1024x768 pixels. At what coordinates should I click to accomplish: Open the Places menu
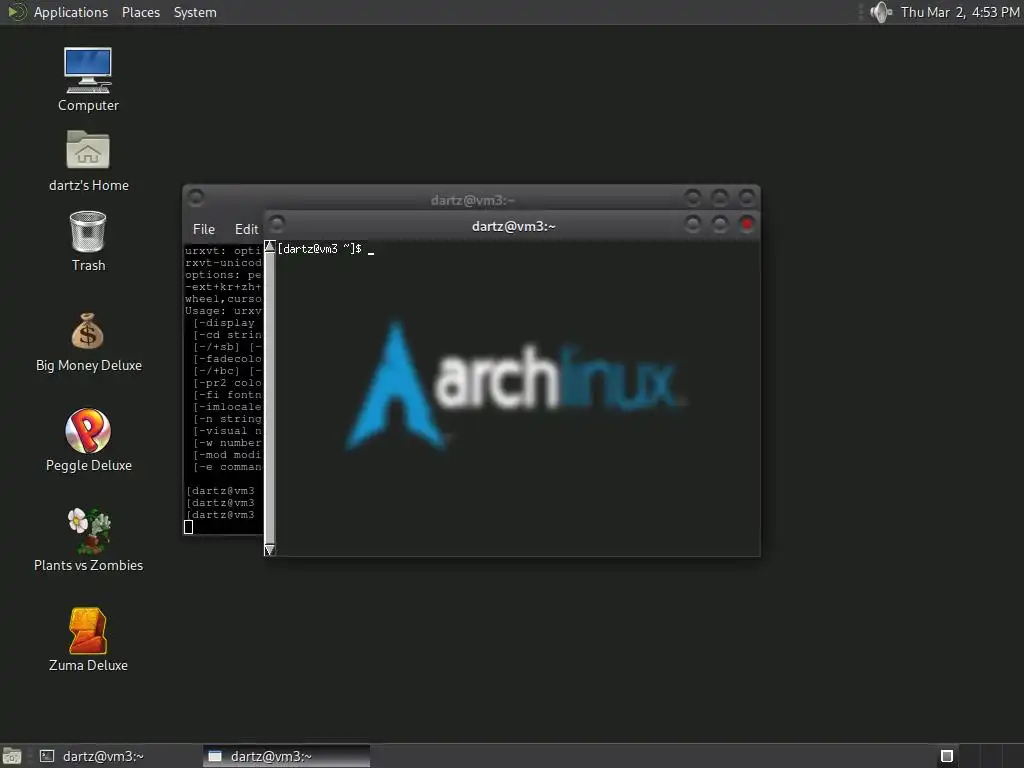point(141,12)
